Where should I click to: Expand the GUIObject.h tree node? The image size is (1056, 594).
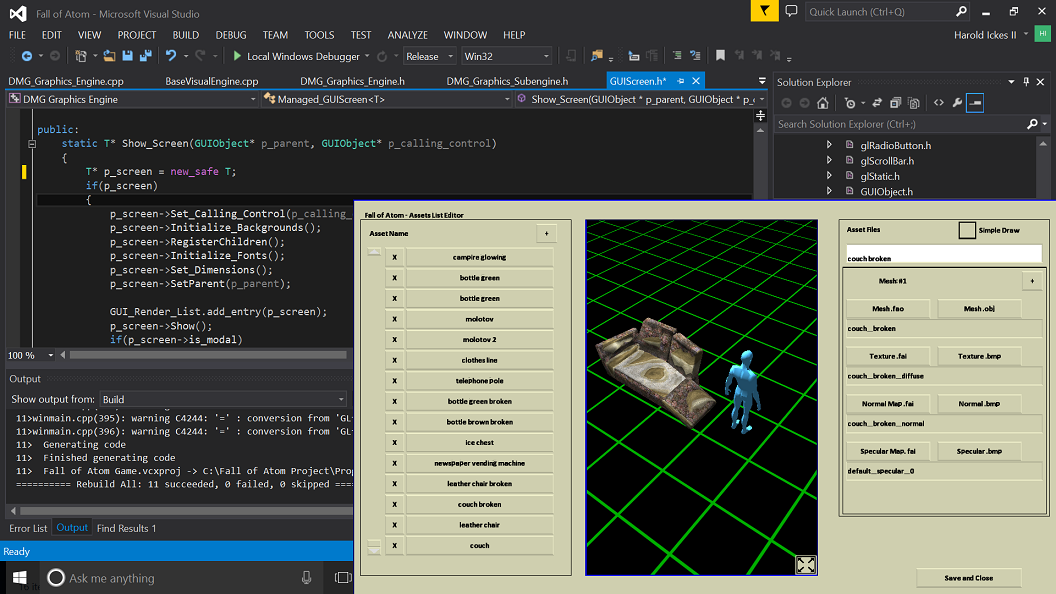[x=829, y=191]
